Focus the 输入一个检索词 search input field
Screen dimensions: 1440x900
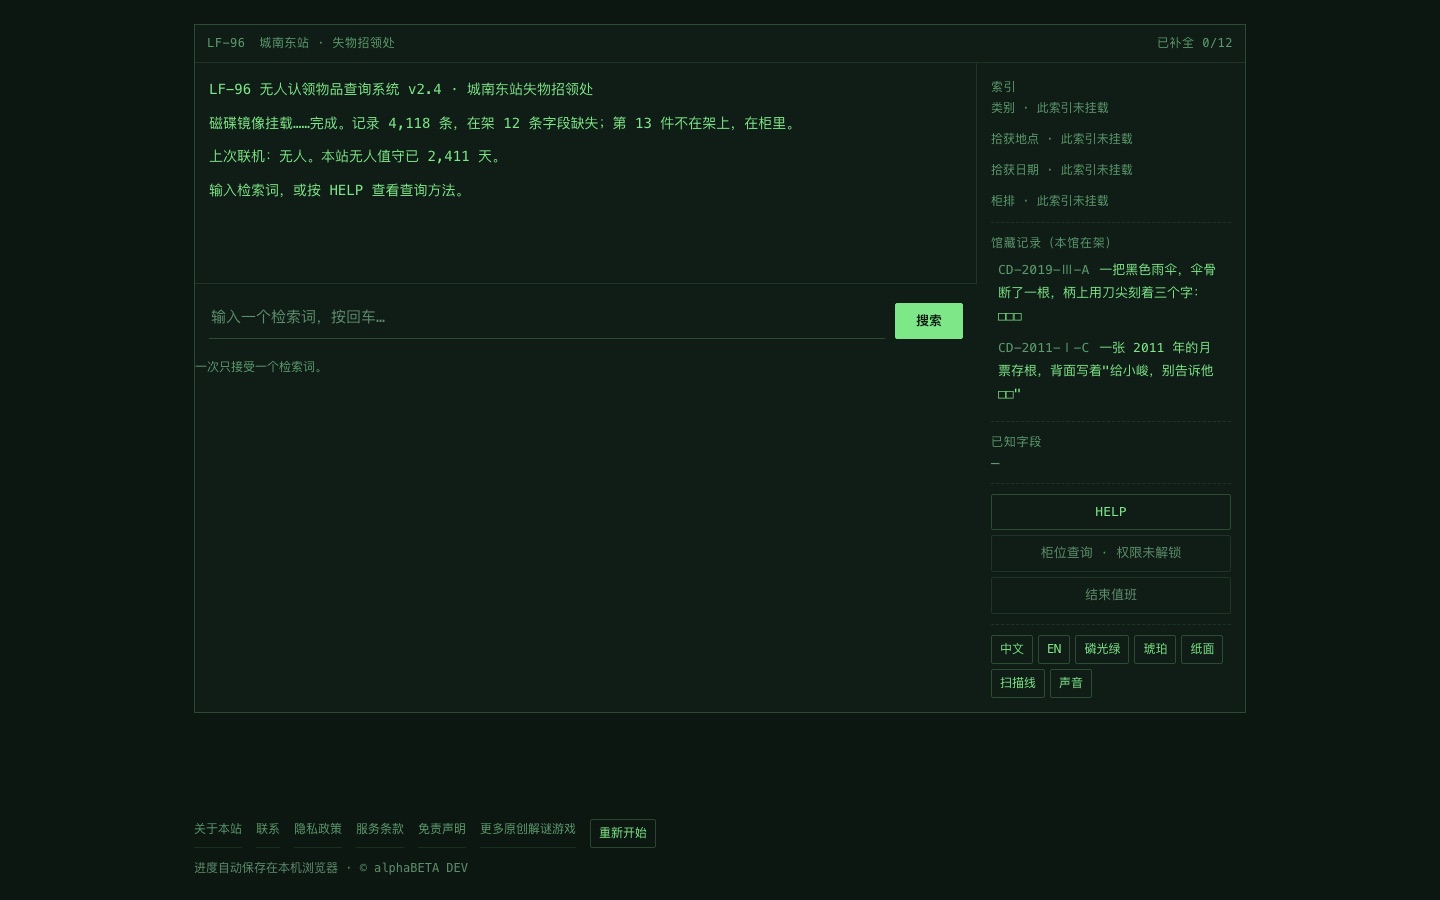point(546,317)
